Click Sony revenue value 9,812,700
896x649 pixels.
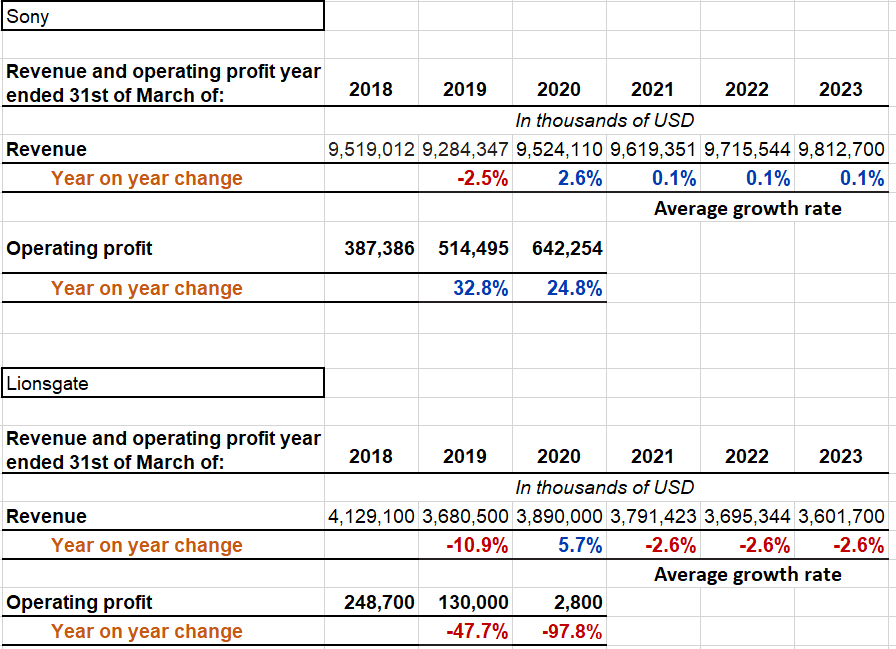pyautogui.click(x=841, y=149)
